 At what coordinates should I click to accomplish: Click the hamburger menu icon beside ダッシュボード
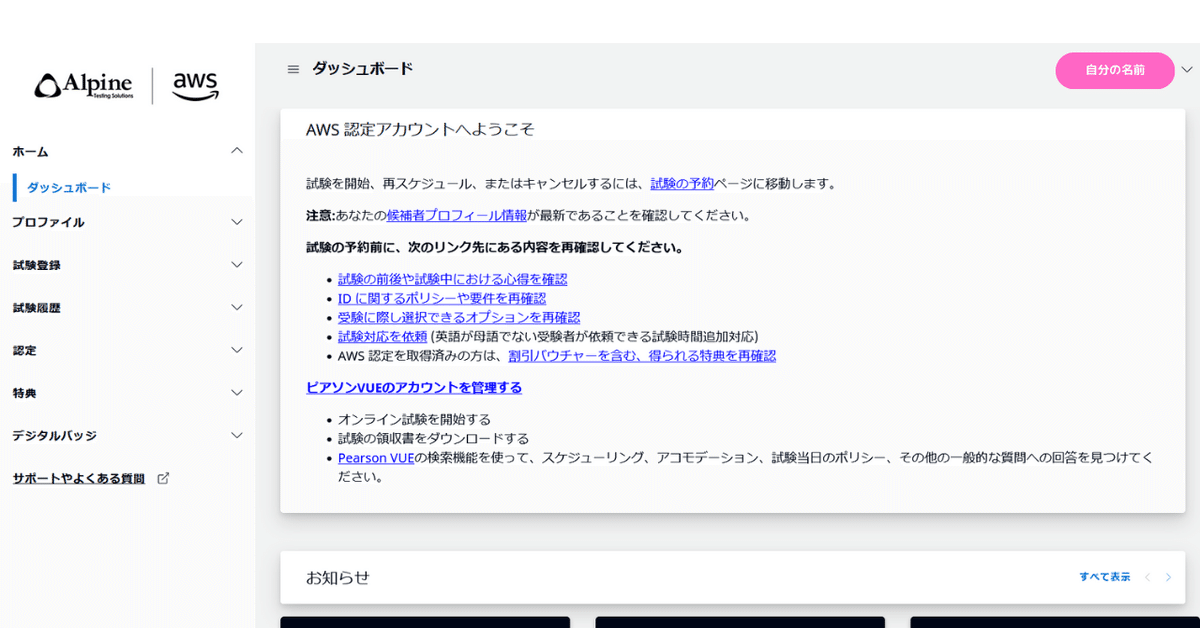[x=293, y=69]
